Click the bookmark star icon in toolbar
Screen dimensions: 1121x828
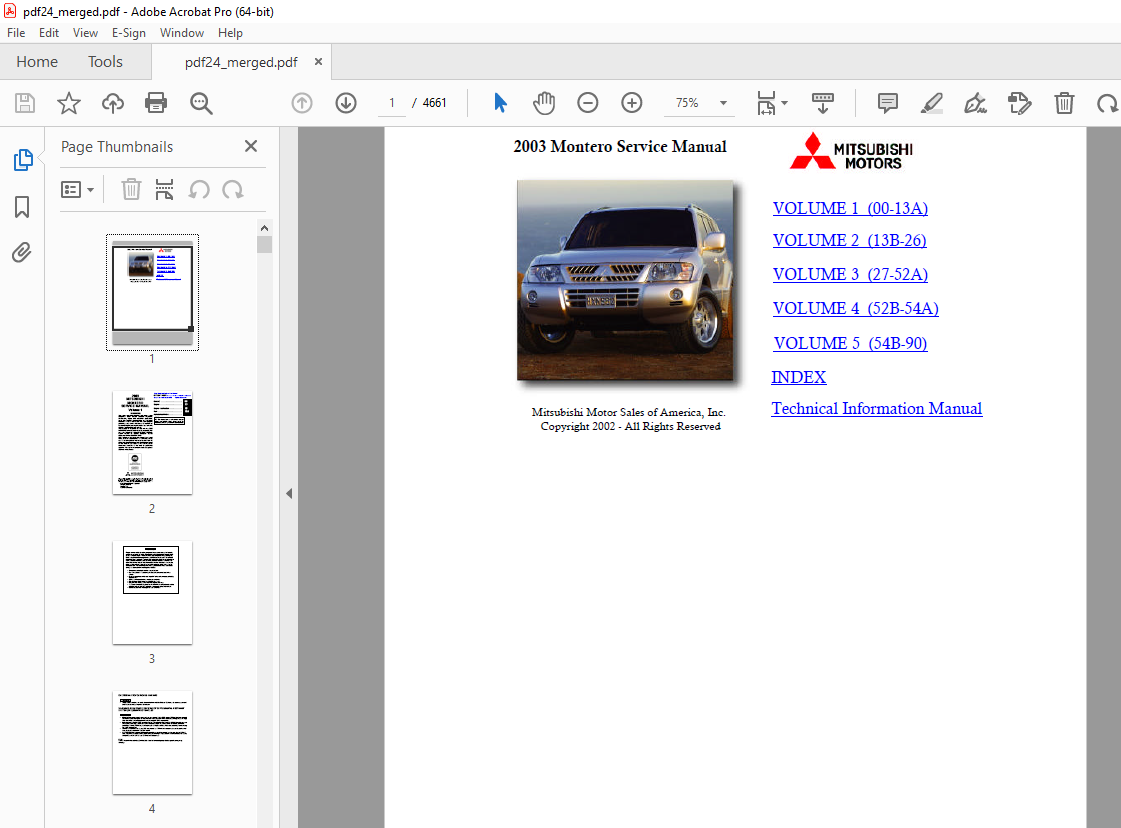[x=68, y=103]
